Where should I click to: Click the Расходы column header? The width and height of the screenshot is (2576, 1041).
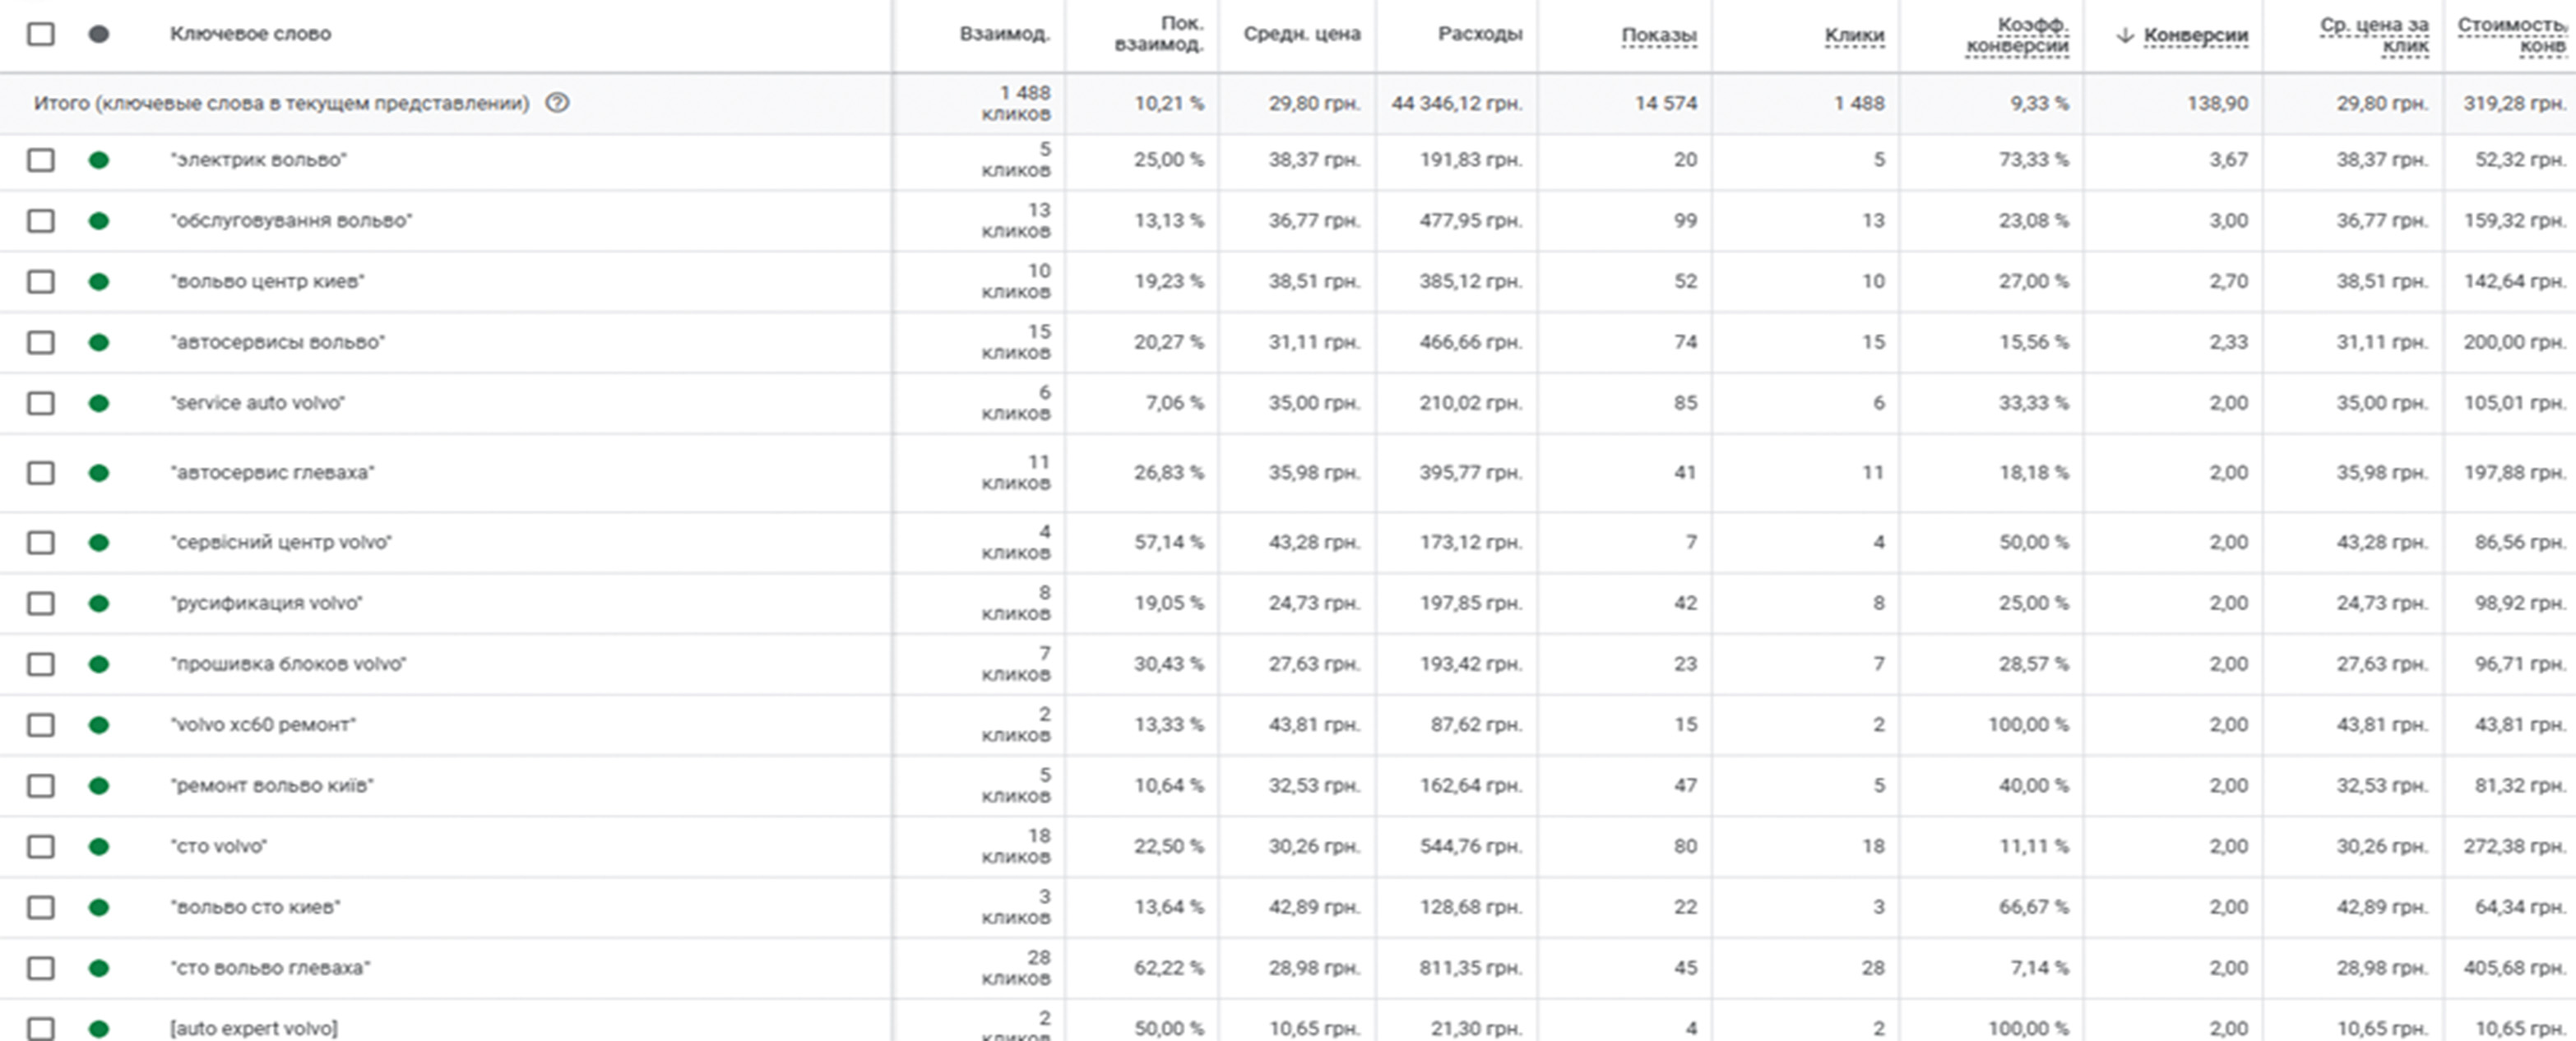click(x=1480, y=34)
